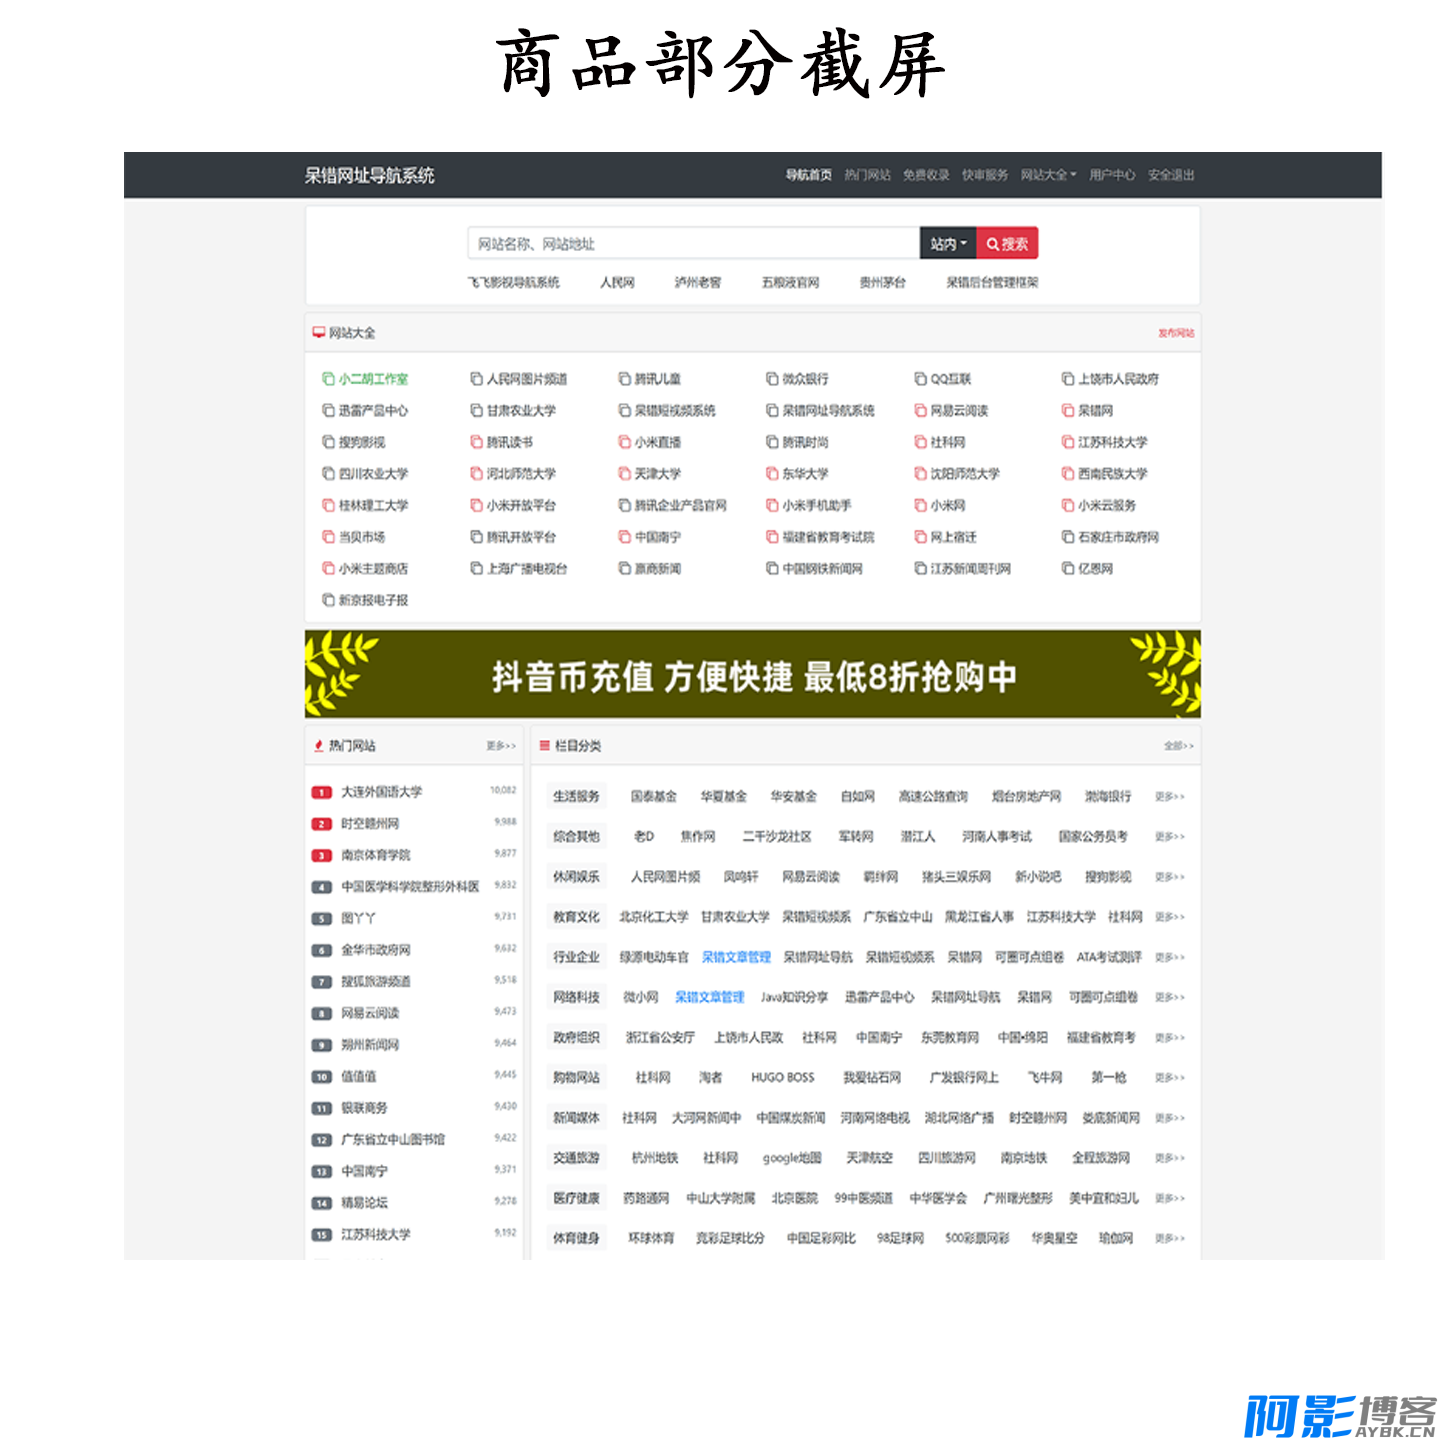Open the 热门网站 nav menu item
This screenshot has height=1440, width=1440.
coord(867,175)
